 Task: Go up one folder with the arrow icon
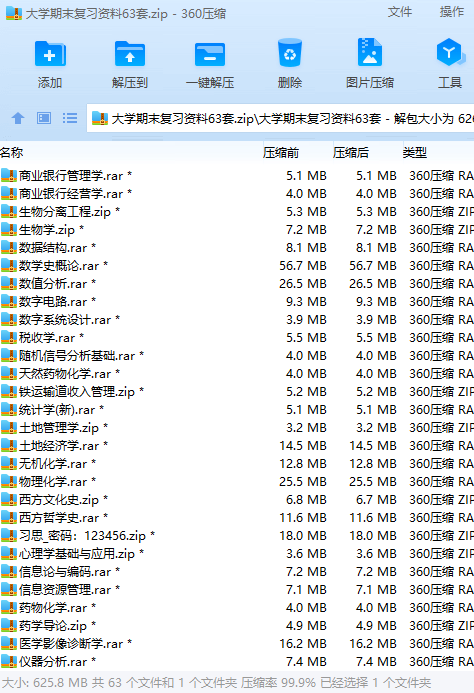click(18, 118)
